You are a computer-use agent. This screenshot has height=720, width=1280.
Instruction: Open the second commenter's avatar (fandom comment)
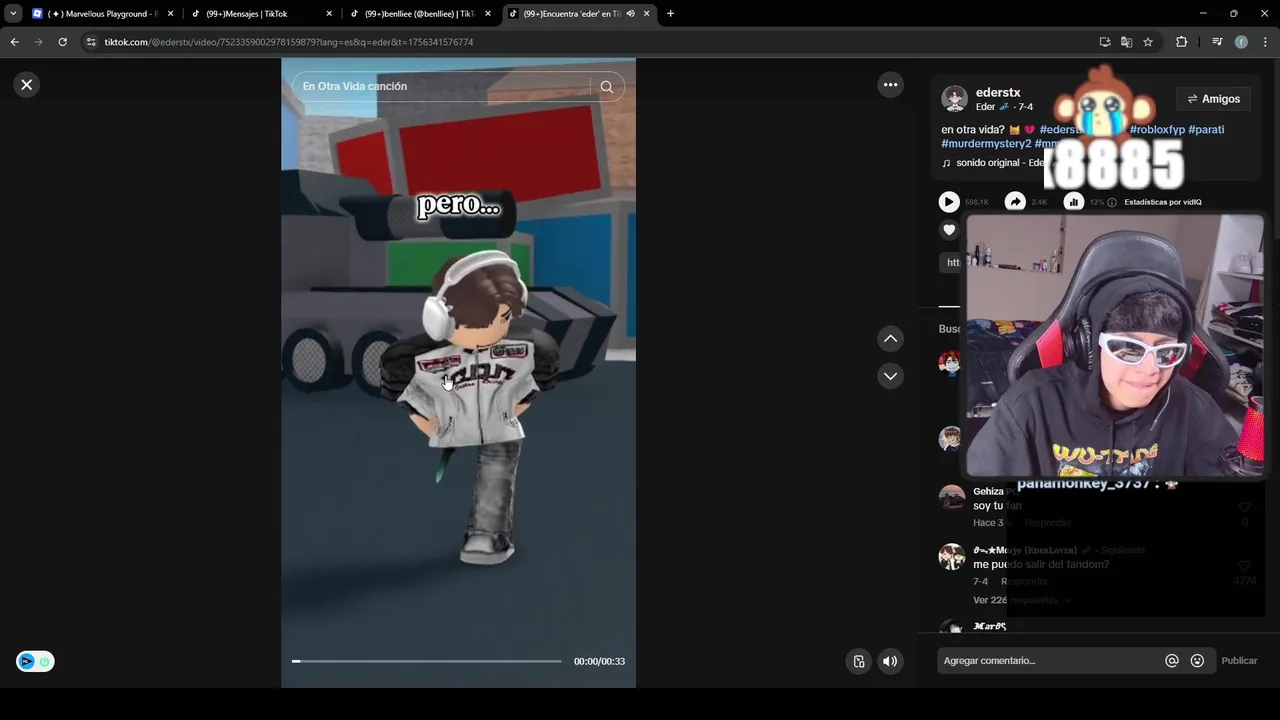click(x=952, y=557)
